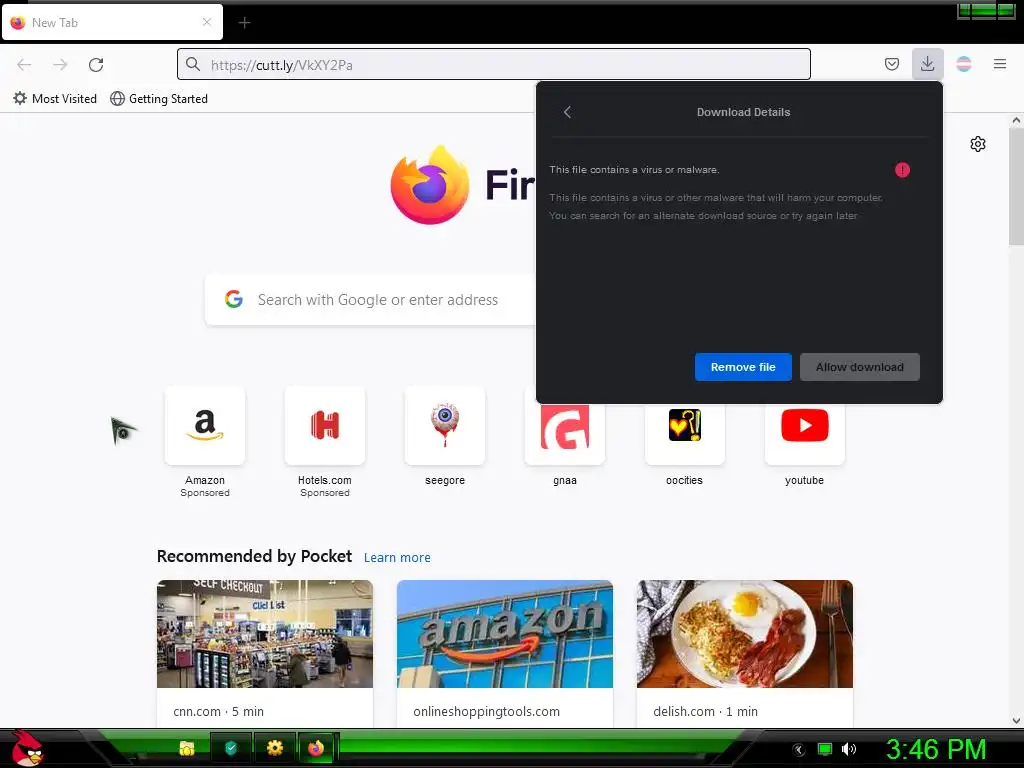
Task: Click the speaker volume tray icon
Action: tap(848, 749)
